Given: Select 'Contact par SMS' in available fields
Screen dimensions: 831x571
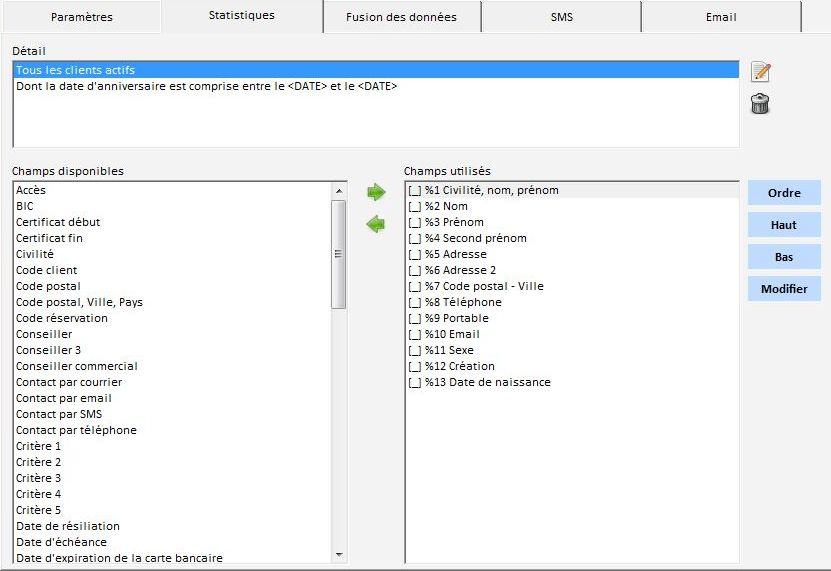Looking at the screenshot, I should pyautogui.click(x=59, y=414).
